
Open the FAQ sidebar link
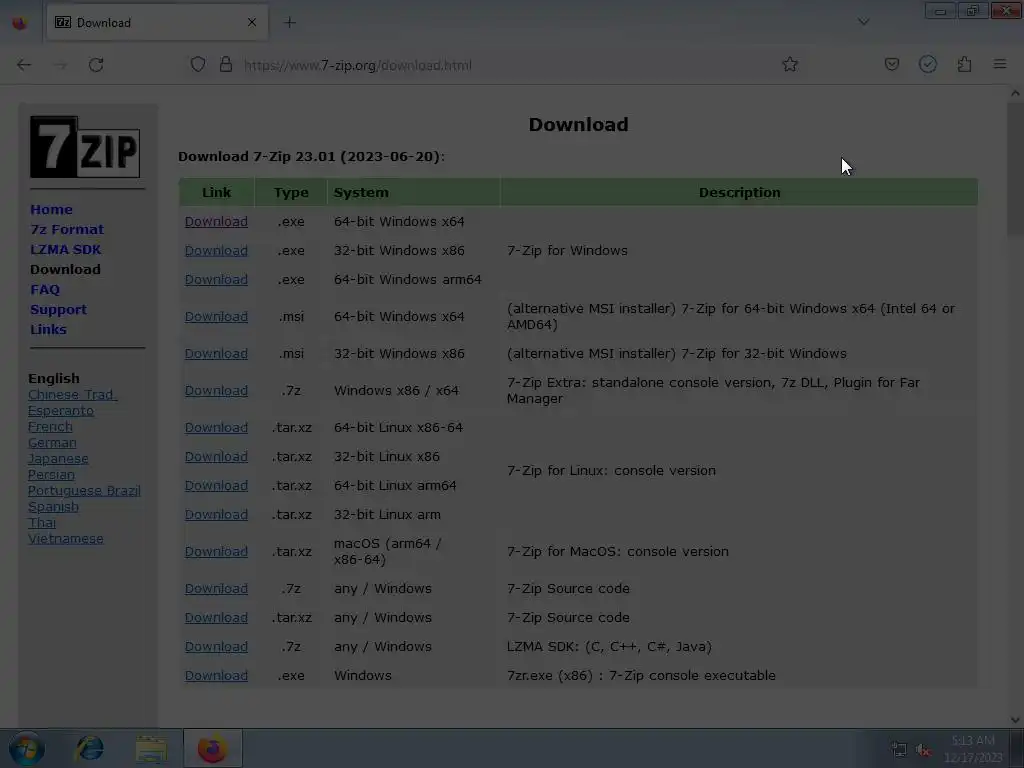coord(45,289)
